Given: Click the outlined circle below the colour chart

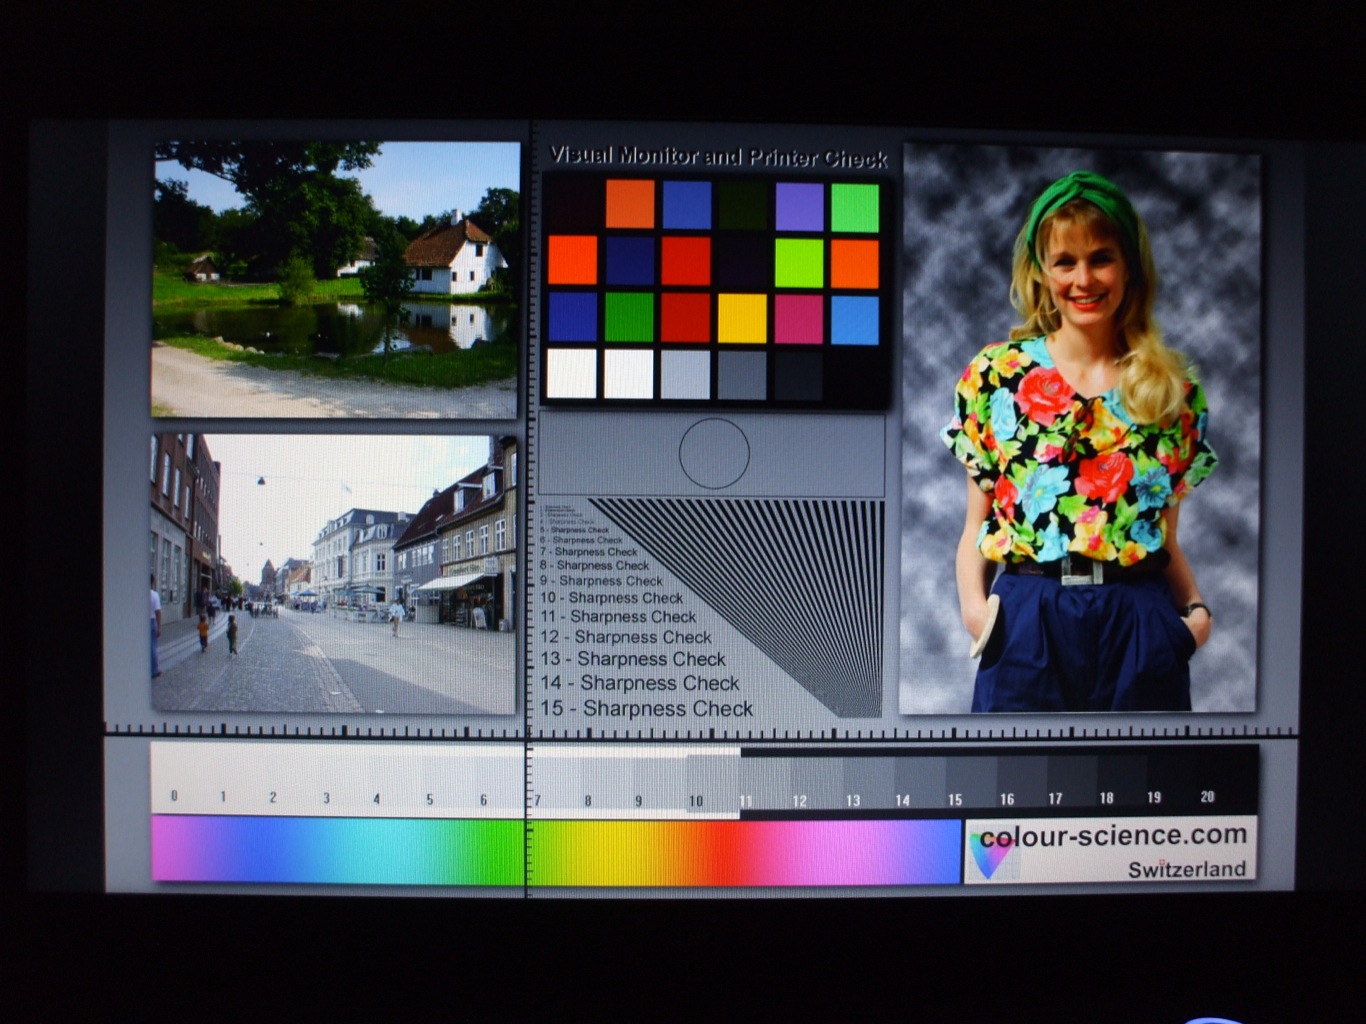Looking at the screenshot, I should 714,454.
